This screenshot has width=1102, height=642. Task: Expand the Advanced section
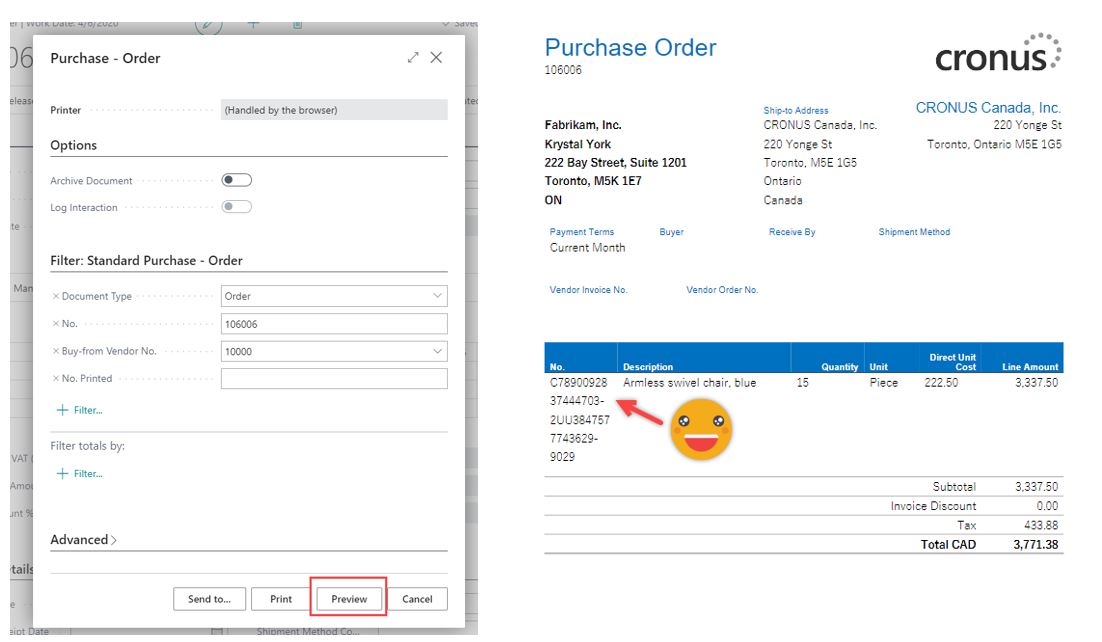click(84, 539)
